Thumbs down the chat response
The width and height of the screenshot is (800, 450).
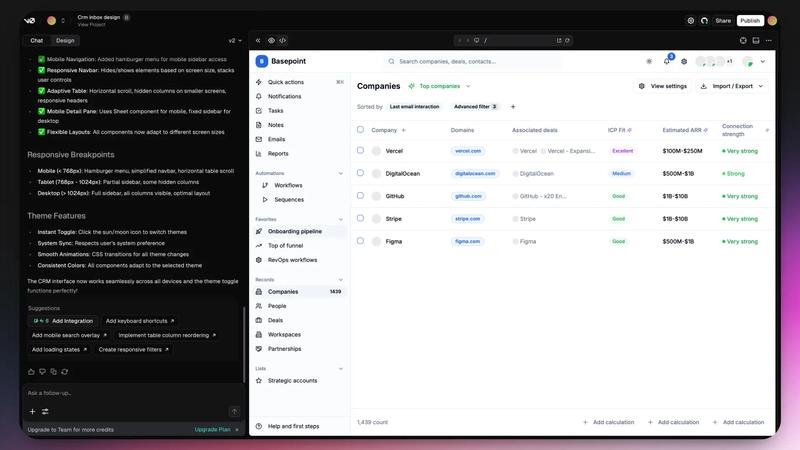pos(42,371)
